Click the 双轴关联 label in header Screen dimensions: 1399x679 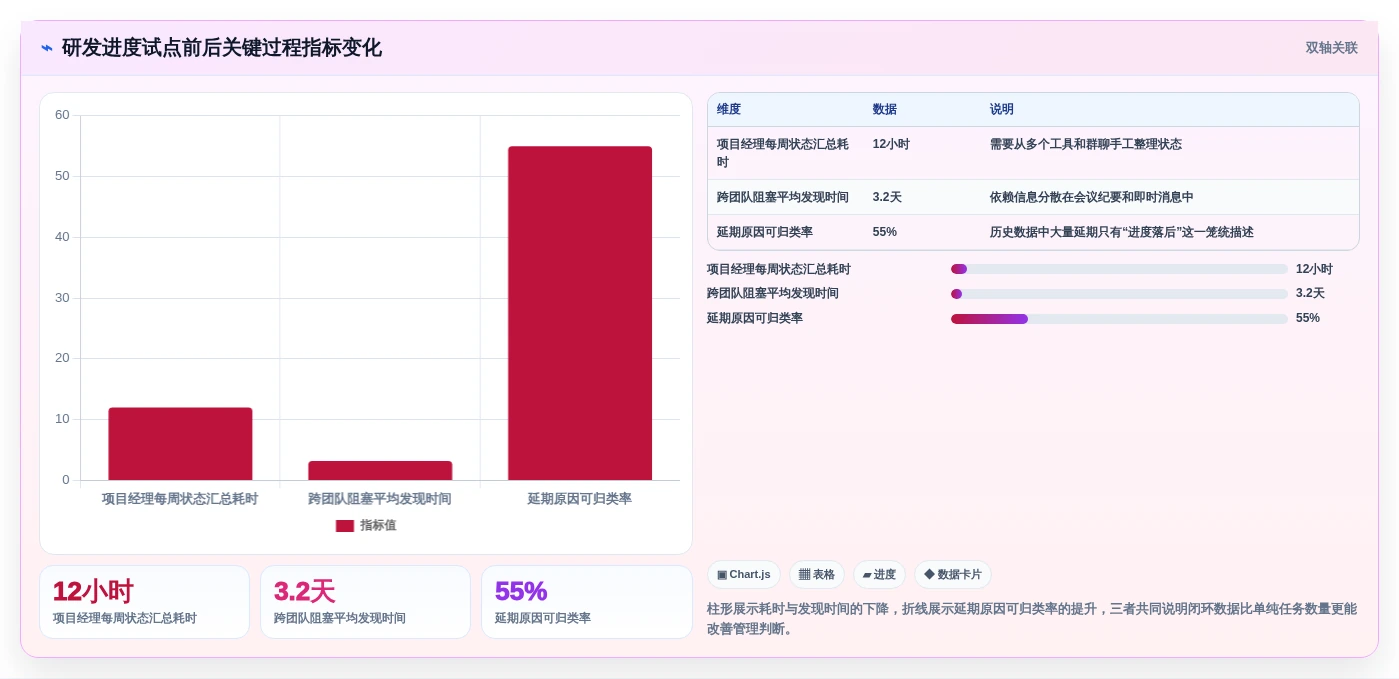(x=1331, y=48)
